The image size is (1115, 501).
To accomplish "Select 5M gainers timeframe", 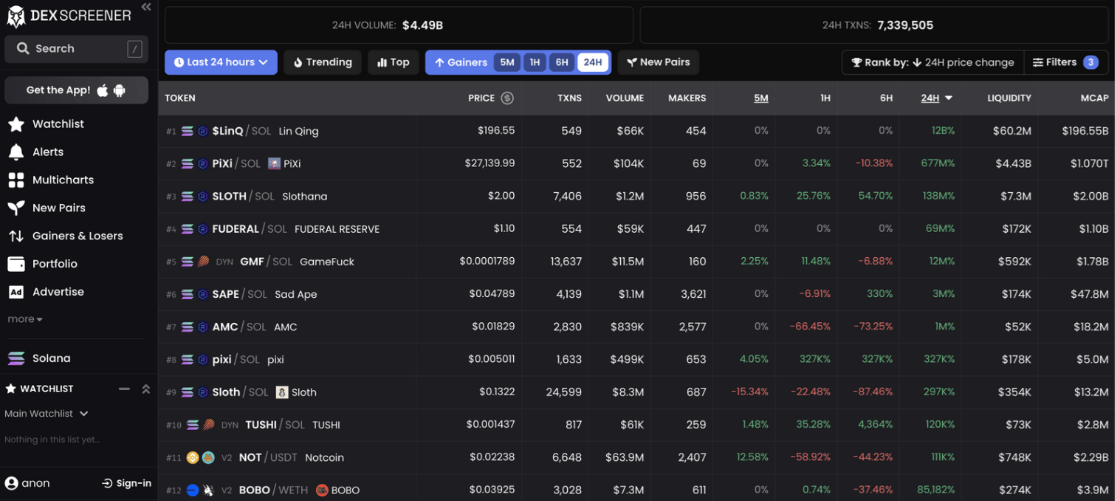I will [x=507, y=63].
